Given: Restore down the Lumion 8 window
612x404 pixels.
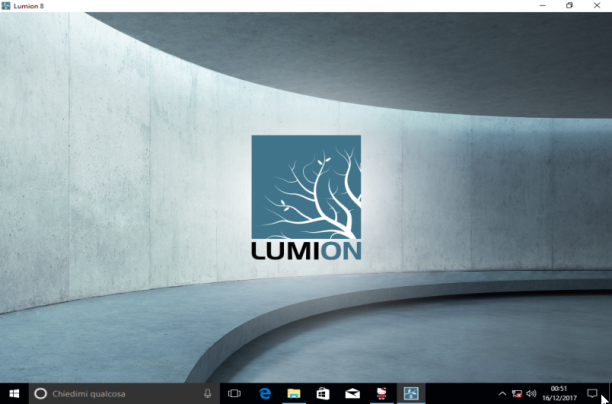Looking at the screenshot, I should click(x=570, y=5).
